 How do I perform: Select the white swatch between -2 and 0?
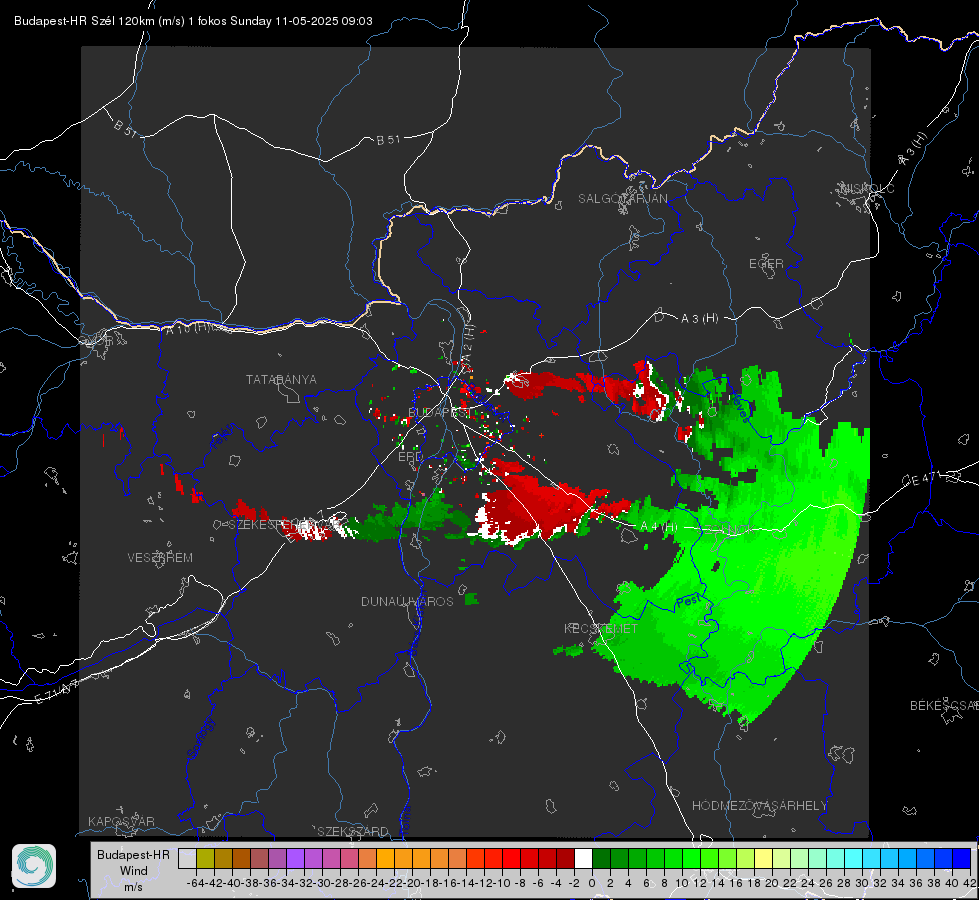(x=583, y=858)
